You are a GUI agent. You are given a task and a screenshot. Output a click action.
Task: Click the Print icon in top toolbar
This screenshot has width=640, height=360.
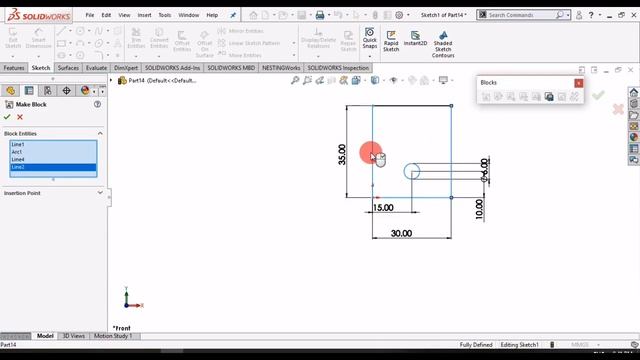click(x=320, y=15)
